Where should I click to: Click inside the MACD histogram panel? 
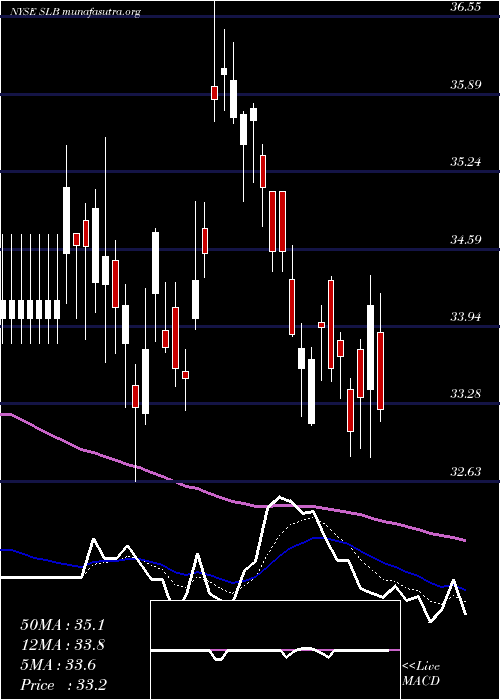tap(275, 650)
